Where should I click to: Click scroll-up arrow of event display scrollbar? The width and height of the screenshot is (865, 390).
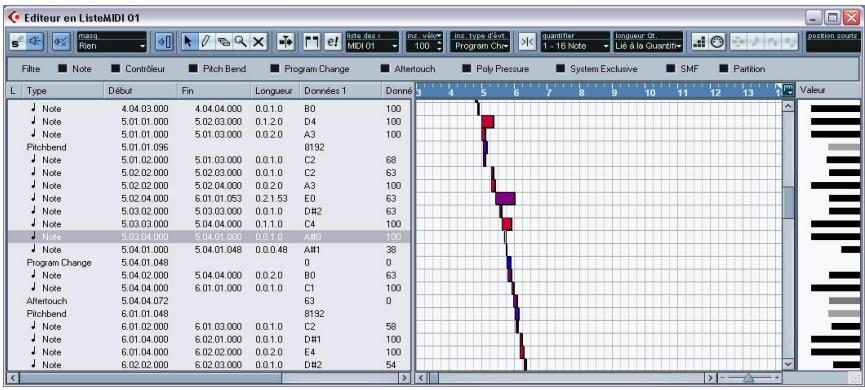point(788,106)
